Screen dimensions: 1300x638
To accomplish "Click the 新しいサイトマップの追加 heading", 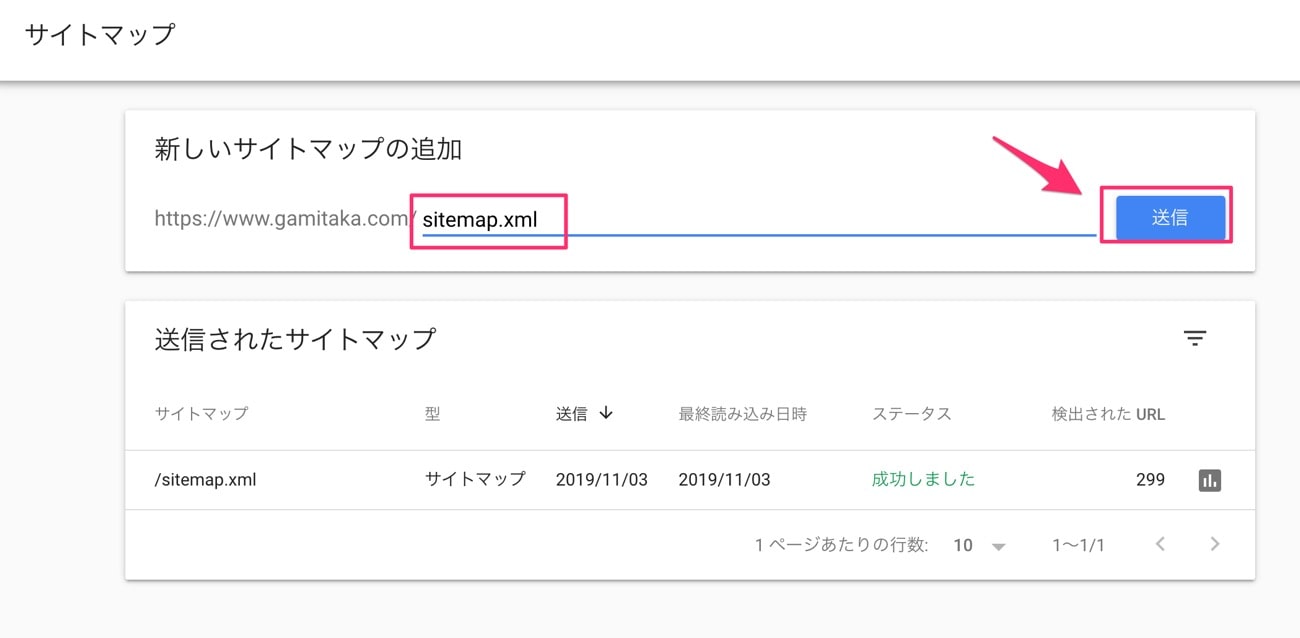I will tap(308, 150).
